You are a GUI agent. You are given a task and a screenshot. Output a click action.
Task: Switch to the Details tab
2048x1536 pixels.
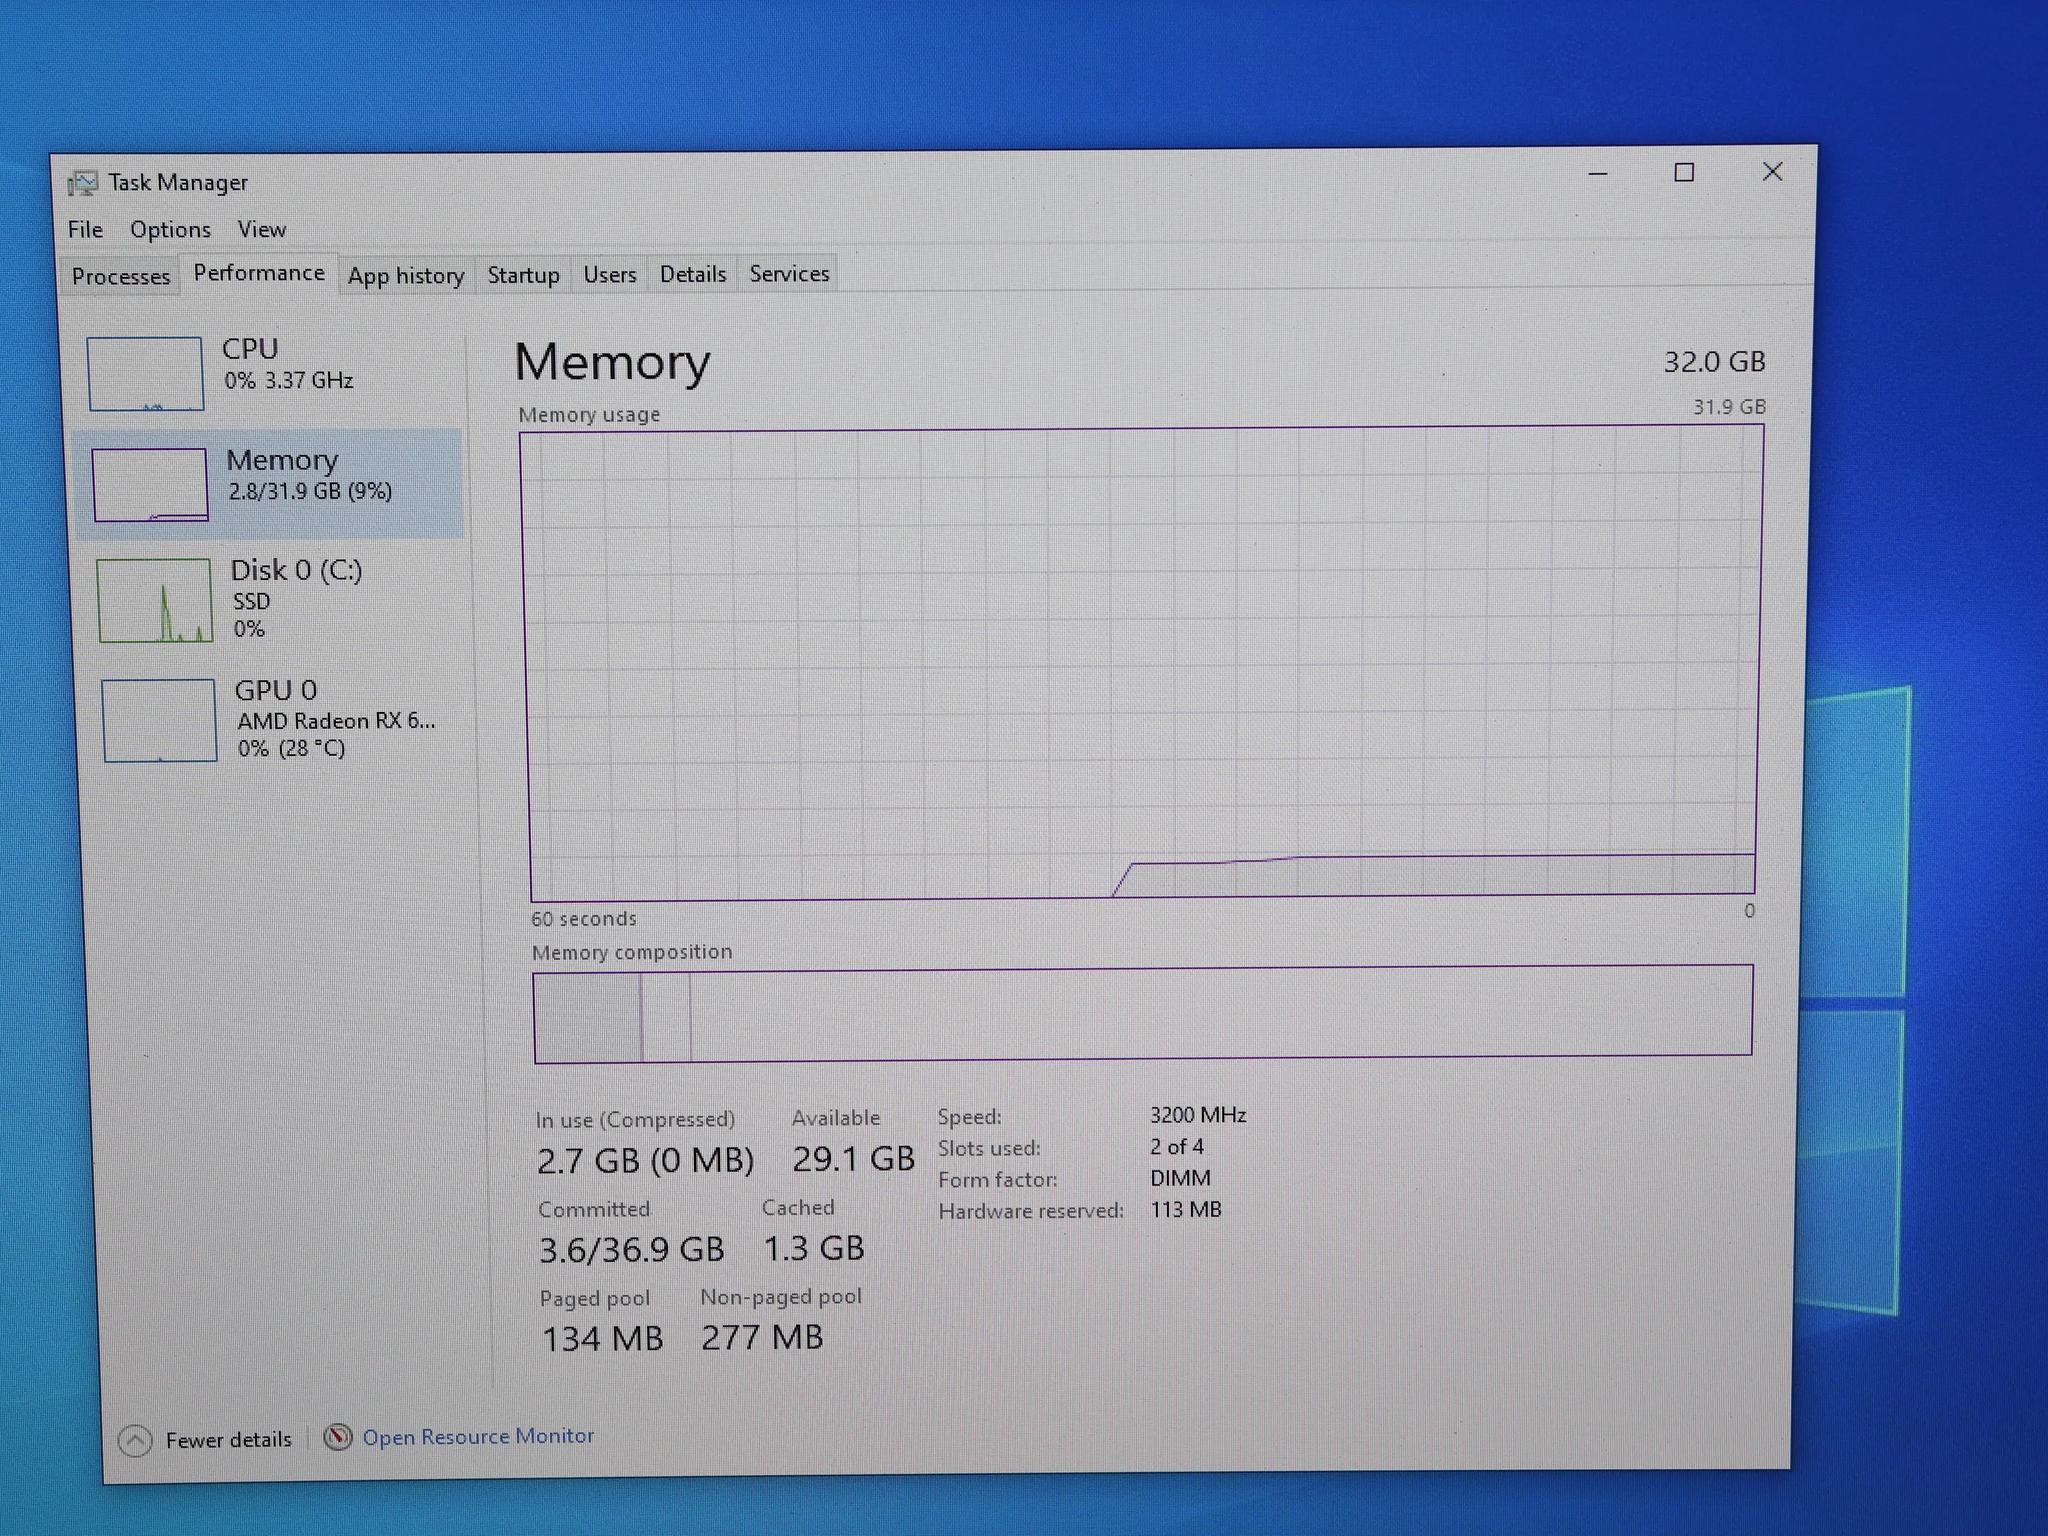tap(693, 274)
